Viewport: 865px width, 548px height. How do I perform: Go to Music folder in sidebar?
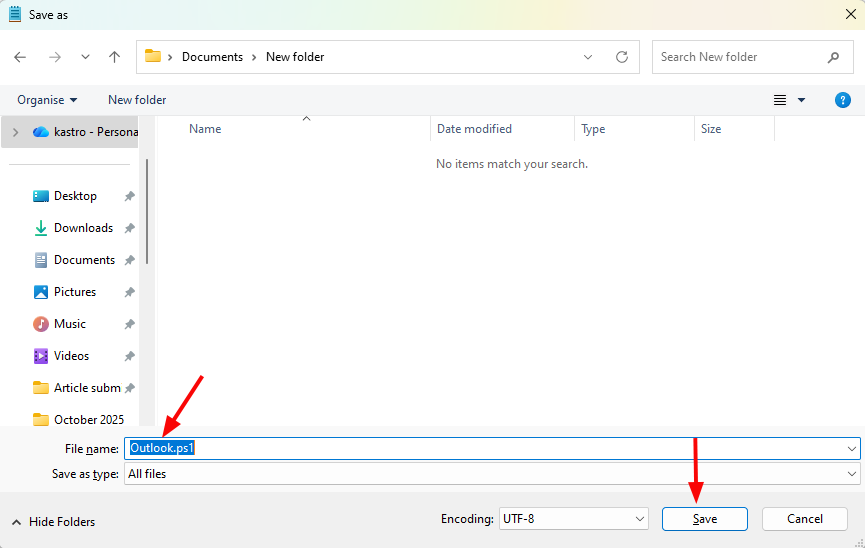click(x=70, y=324)
